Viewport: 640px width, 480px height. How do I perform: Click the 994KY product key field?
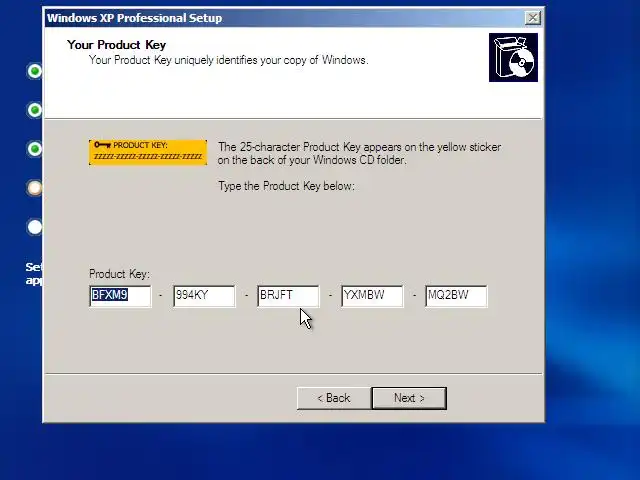click(x=204, y=296)
